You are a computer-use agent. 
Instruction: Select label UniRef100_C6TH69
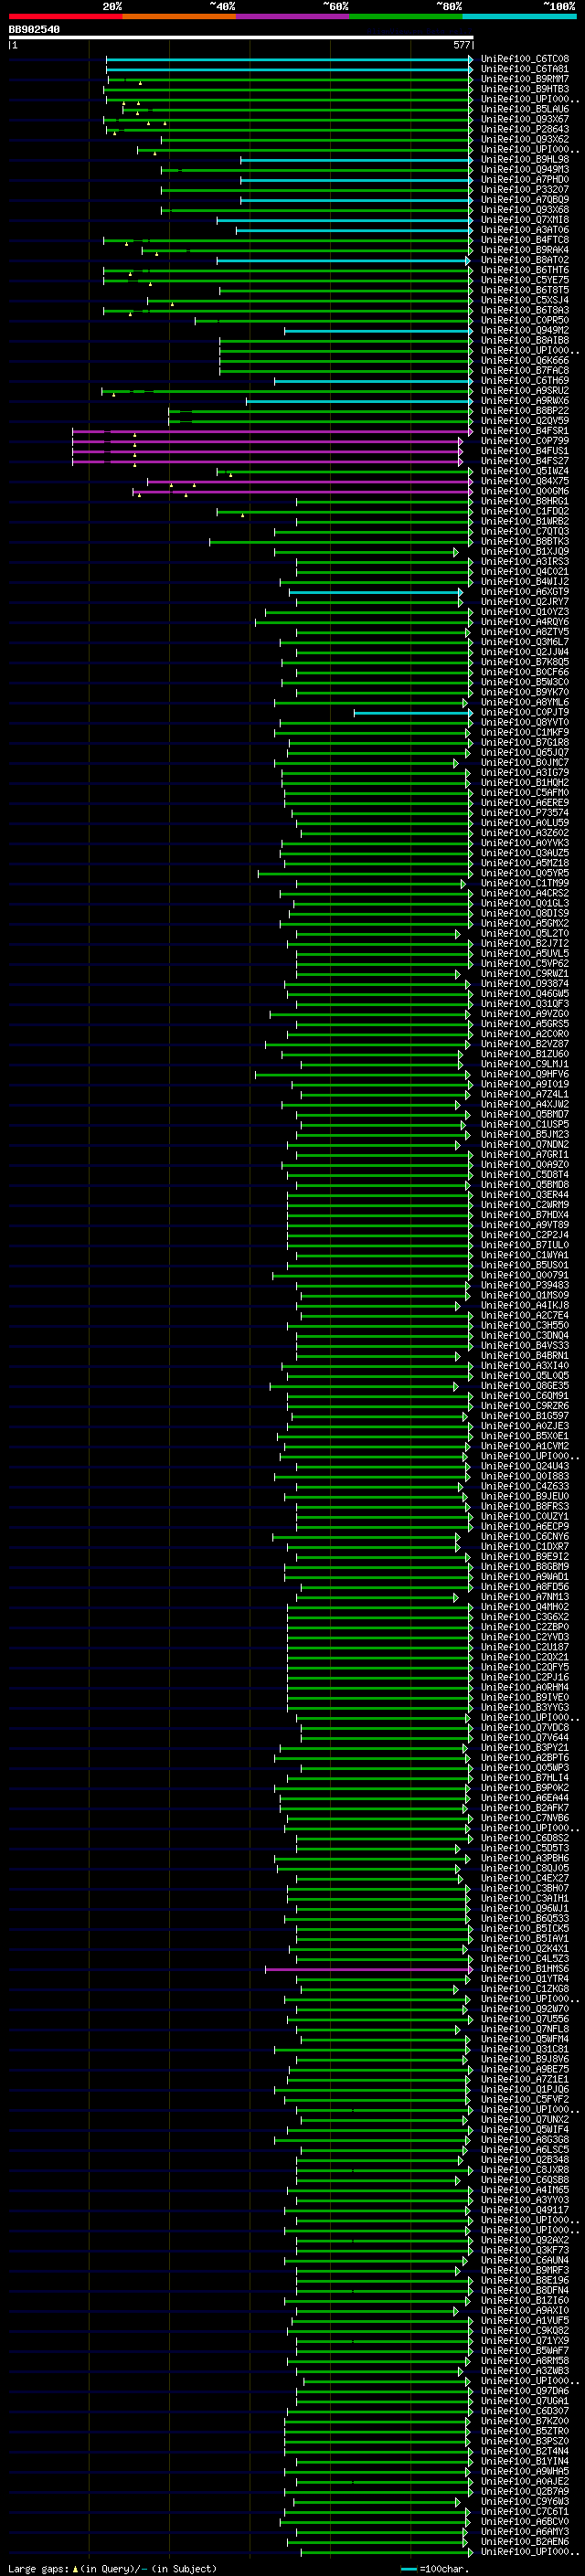pos(525,380)
